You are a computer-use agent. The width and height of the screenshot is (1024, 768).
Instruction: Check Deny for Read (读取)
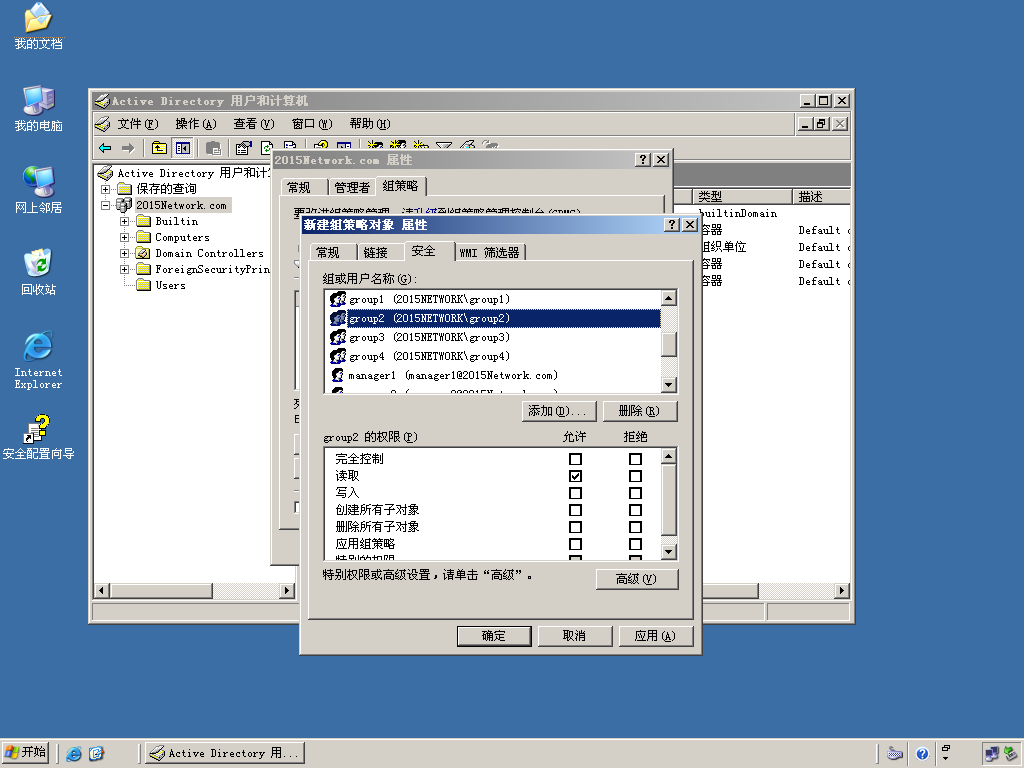point(635,476)
